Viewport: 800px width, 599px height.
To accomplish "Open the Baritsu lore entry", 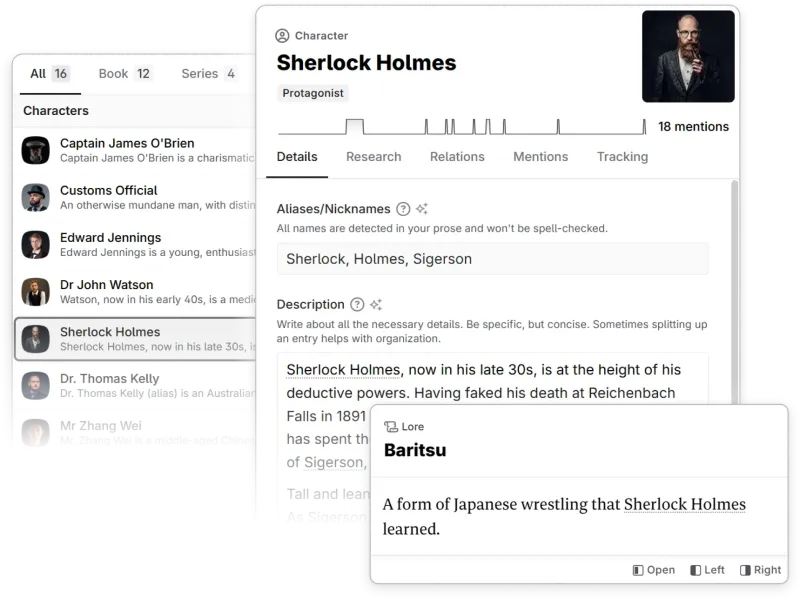I will [654, 570].
